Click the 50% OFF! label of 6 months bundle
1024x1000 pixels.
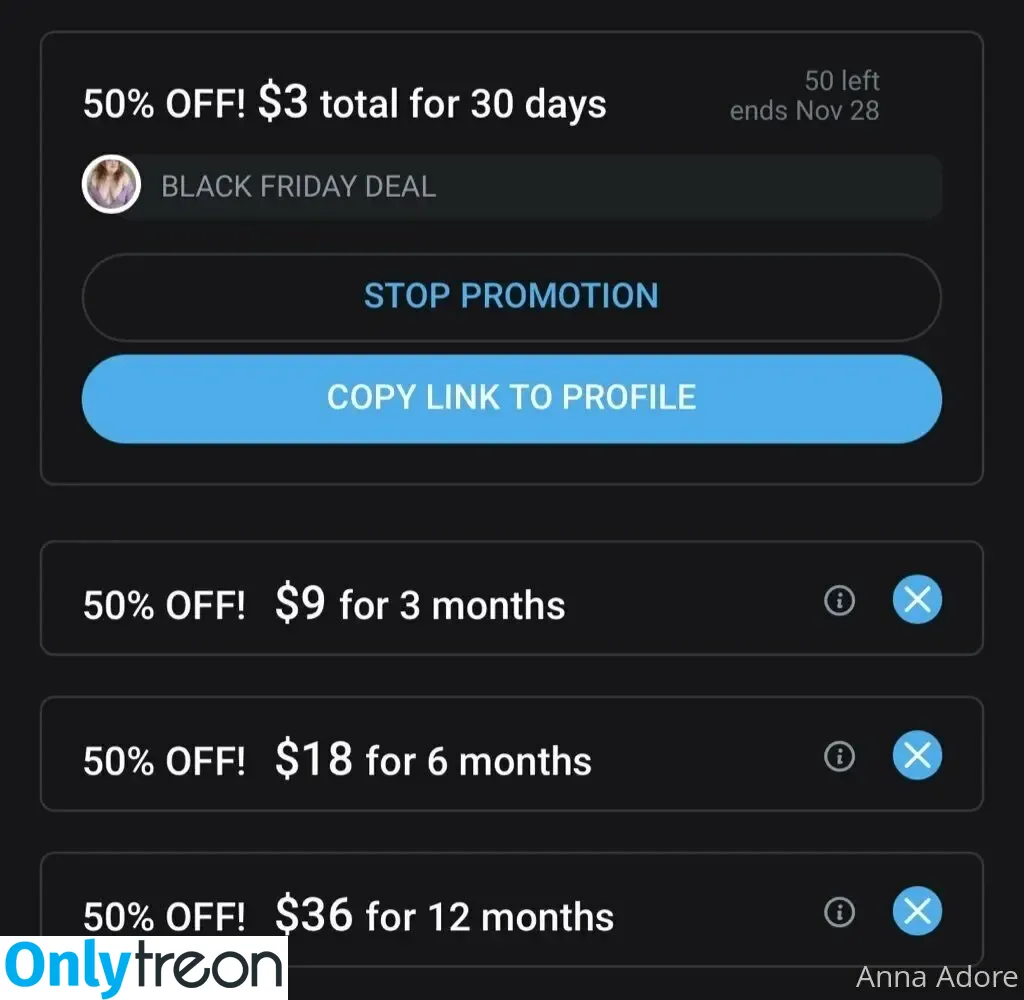point(165,761)
